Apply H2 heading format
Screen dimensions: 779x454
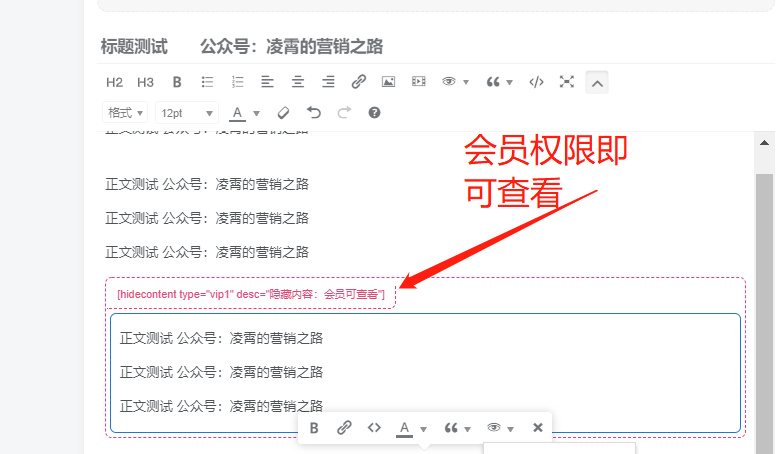(114, 82)
